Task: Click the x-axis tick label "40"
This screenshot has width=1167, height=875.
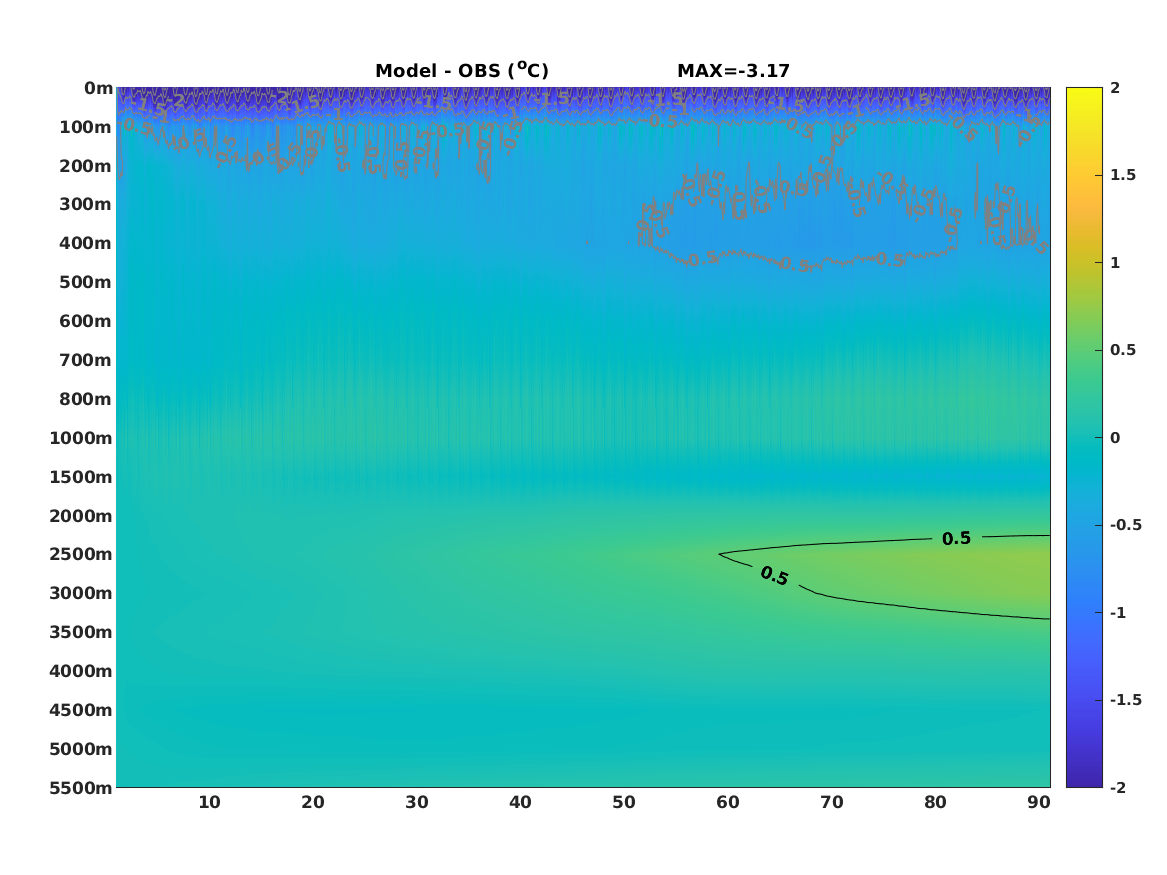Action: point(520,803)
